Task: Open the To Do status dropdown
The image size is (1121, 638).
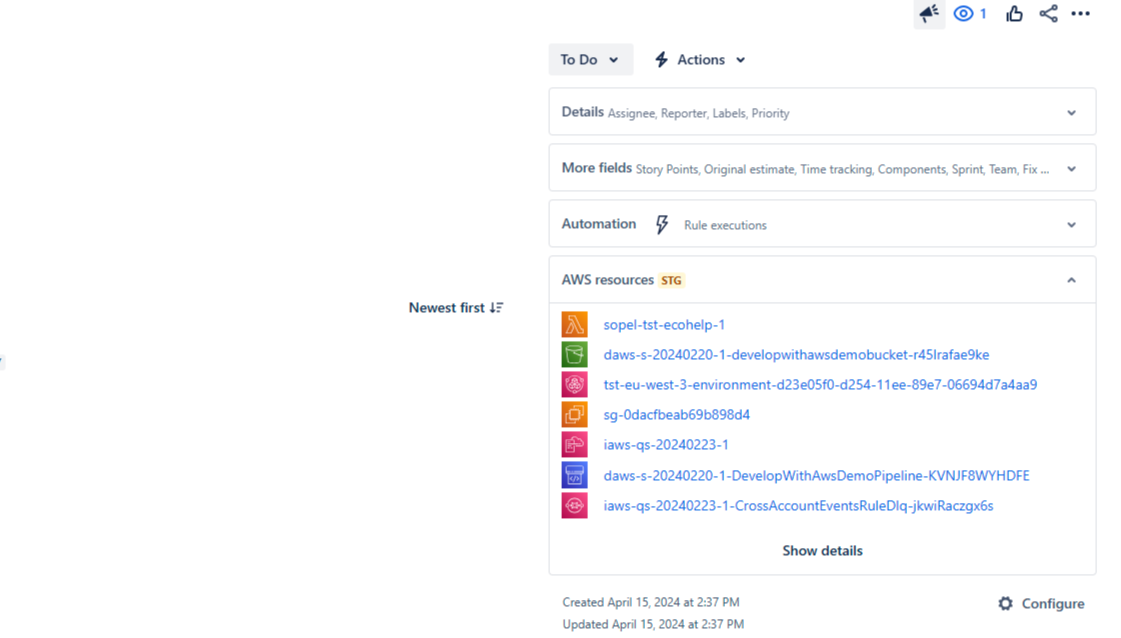Action: (591, 59)
